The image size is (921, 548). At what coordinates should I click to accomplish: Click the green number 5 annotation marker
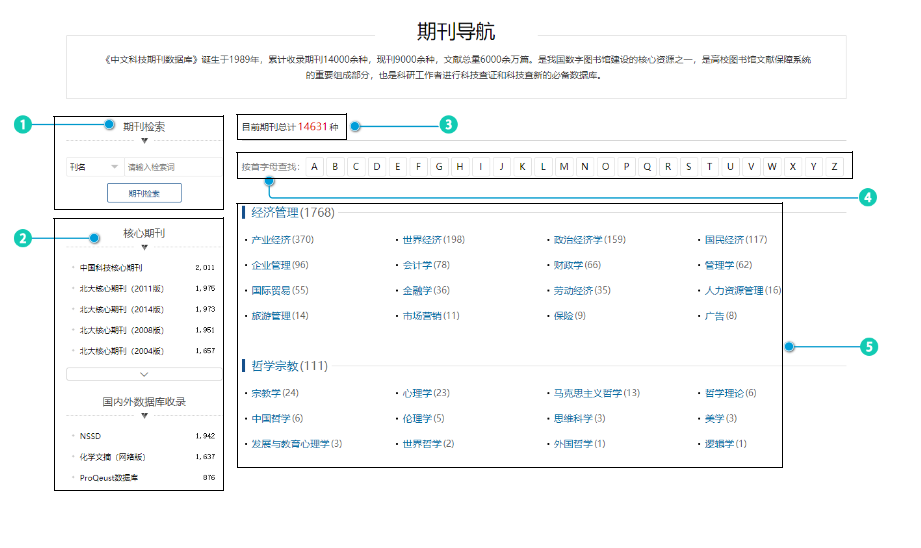(868, 347)
